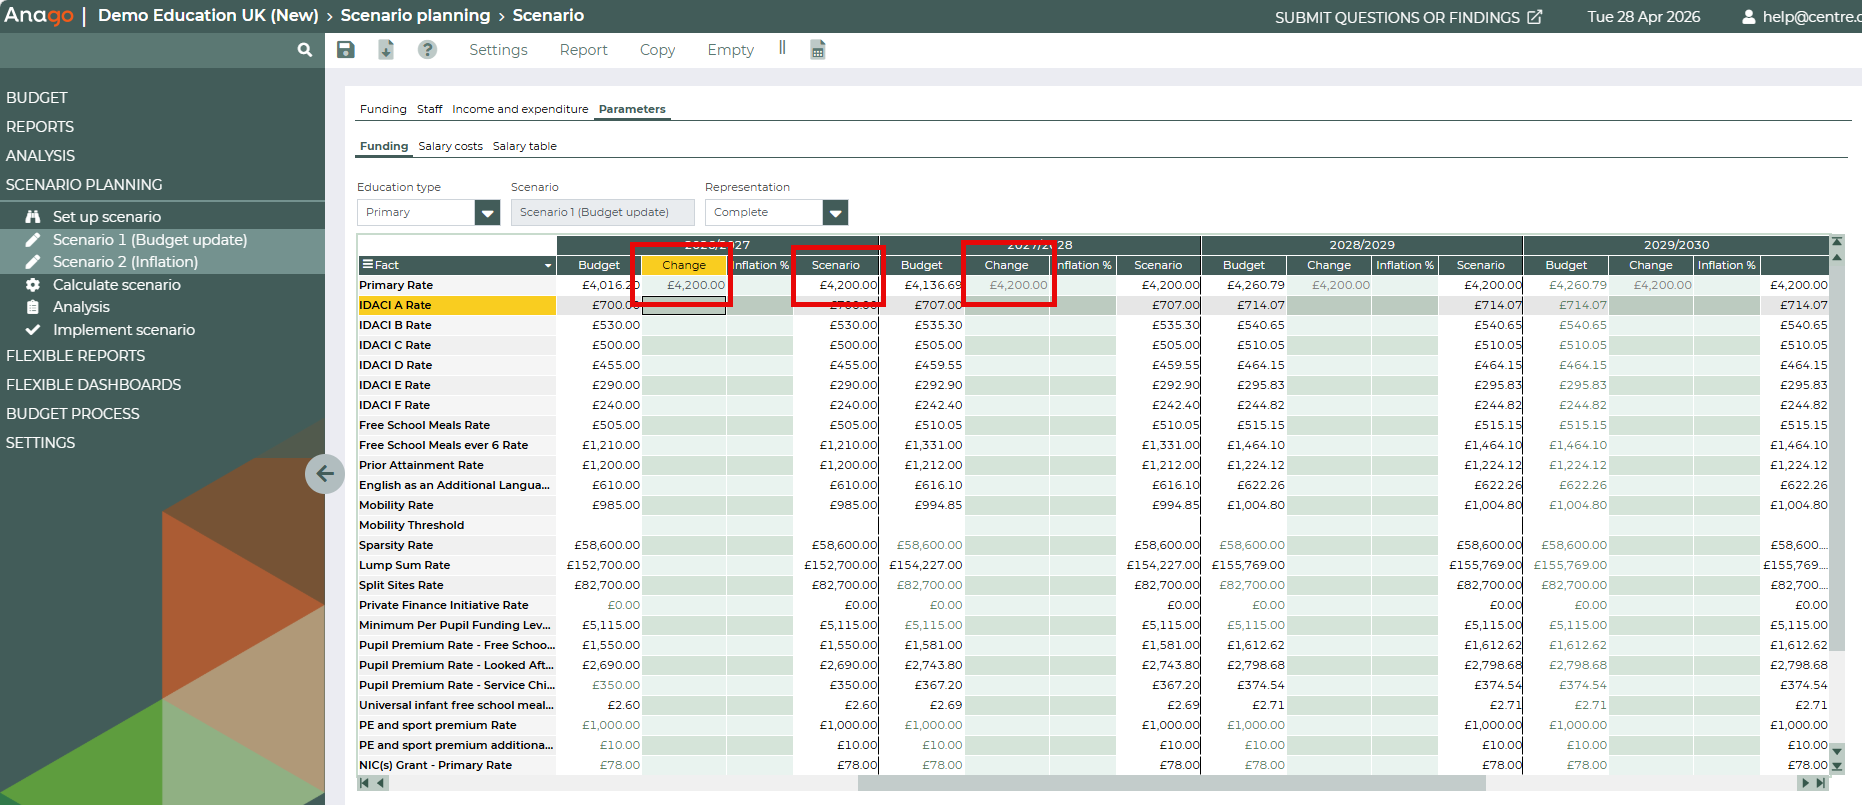The width and height of the screenshot is (1862, 805).
Task: Switch to the Salary costs sub-tab
Action: (450, 146)
